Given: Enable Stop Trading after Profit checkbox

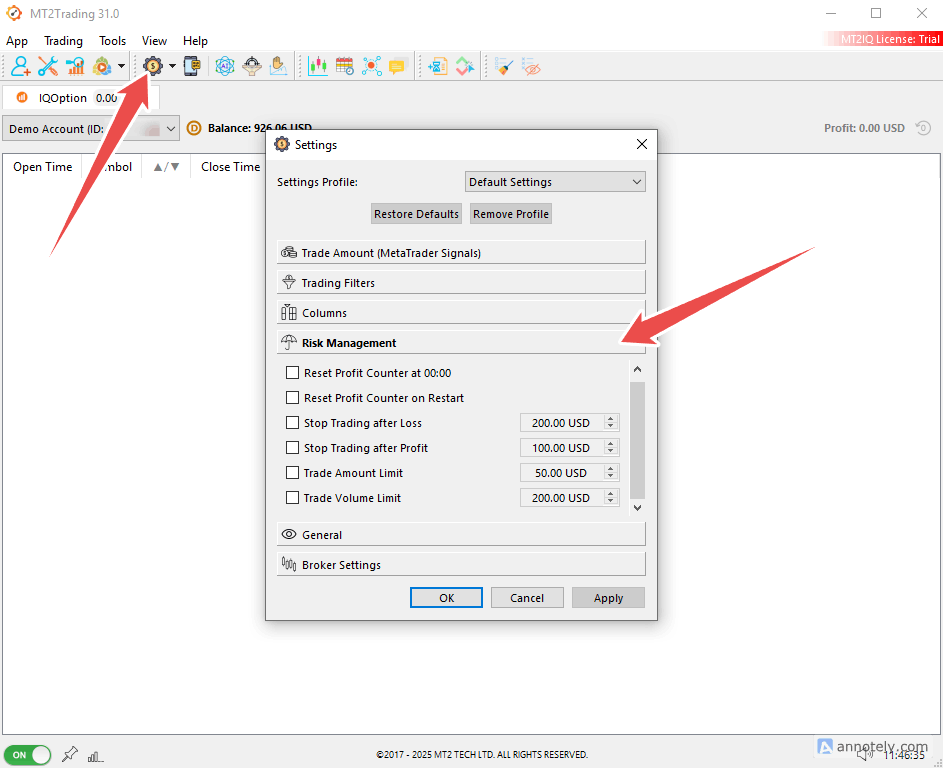Looking at the screenshot, I should [292, 447].
